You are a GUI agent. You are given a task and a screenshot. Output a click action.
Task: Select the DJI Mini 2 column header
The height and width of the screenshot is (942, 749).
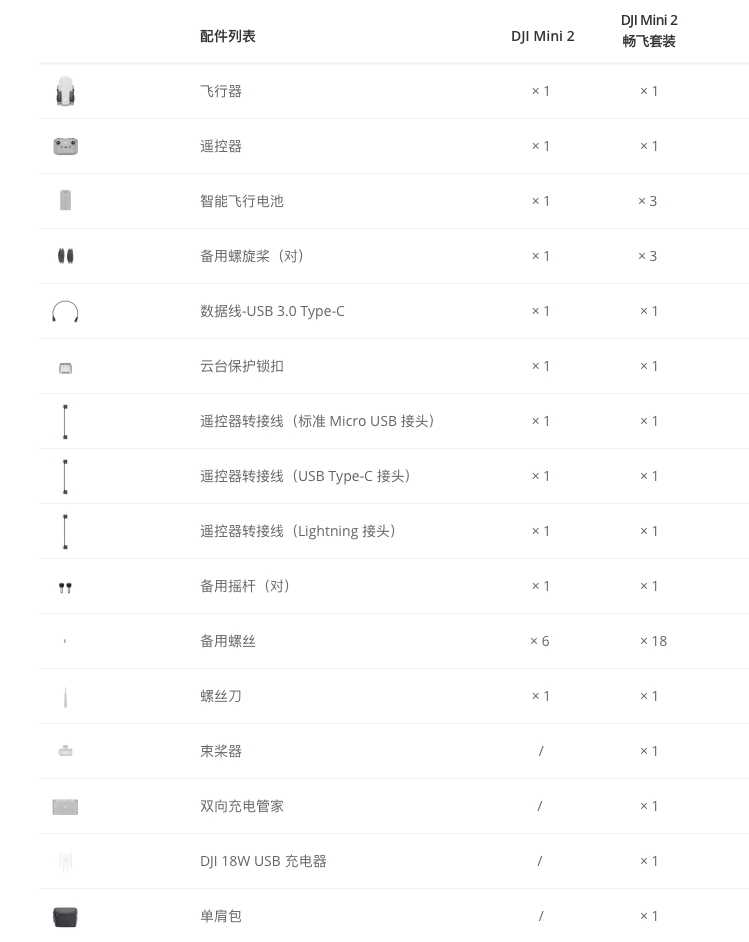pos(542,36)
